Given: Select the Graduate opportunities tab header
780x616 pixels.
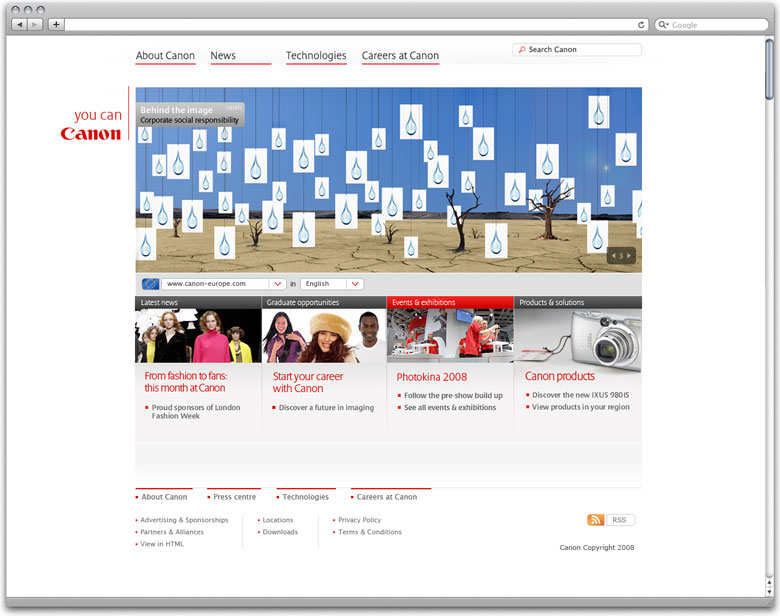Looking at the screenshot, I should click(x=324, y=303).
